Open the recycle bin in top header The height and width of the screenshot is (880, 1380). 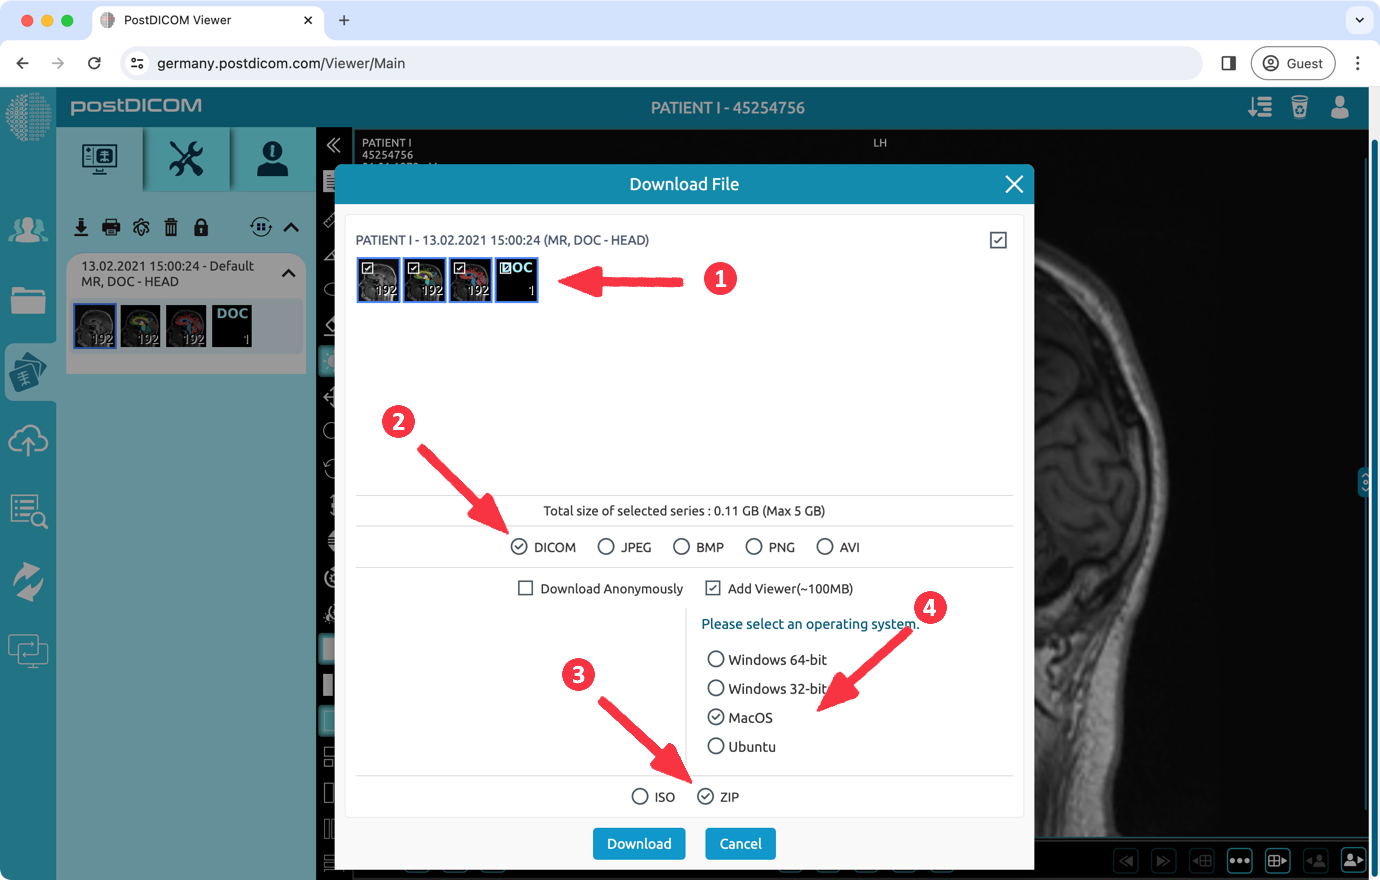coord(1299,107)
